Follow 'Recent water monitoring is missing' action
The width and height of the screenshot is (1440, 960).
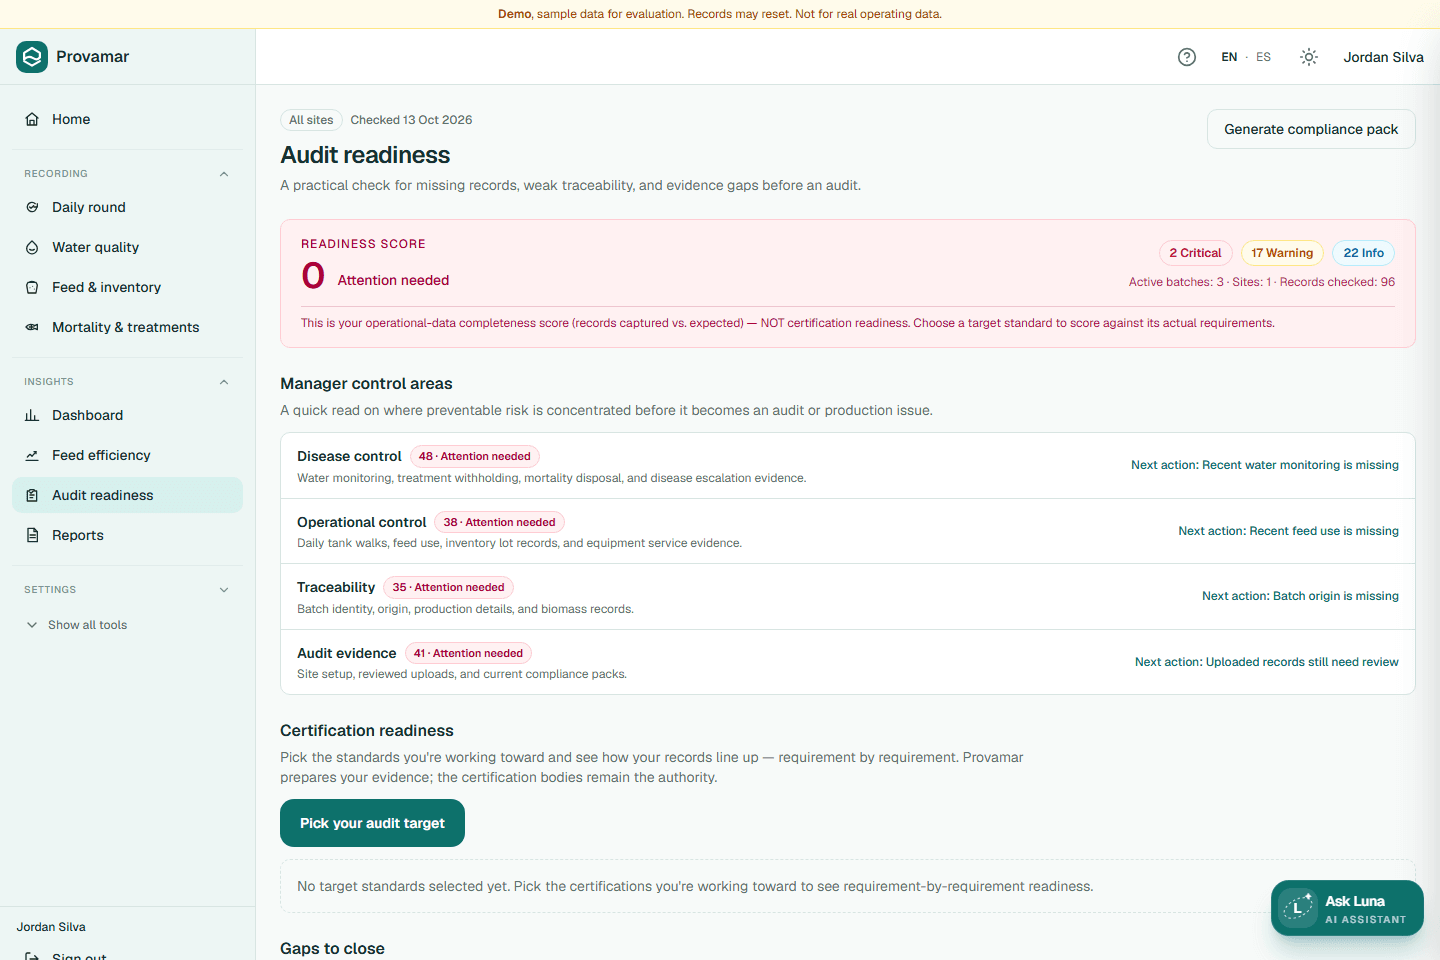tap(1265, 465)
